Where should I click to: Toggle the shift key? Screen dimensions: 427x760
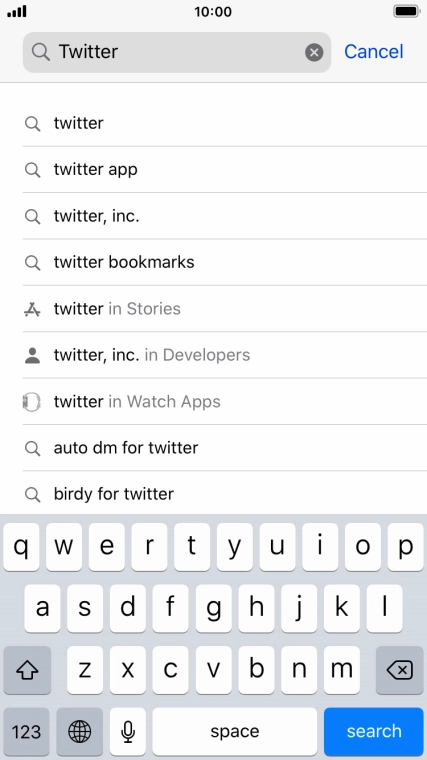[27, 670]
